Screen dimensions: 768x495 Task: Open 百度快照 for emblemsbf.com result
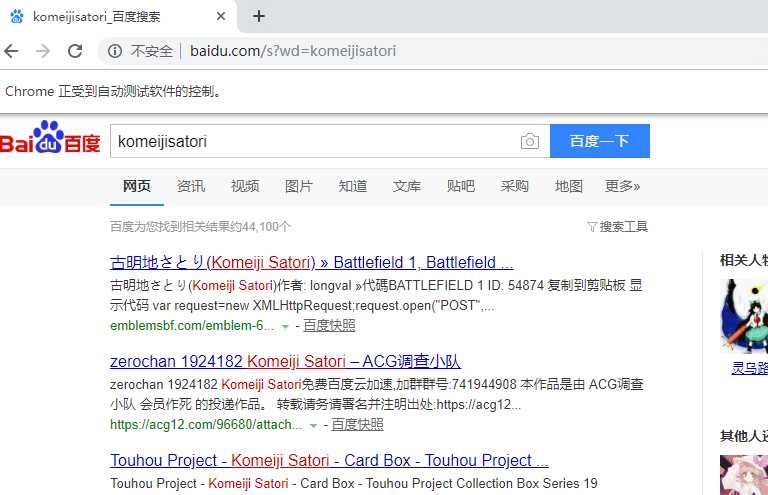[x=329, y=326]
